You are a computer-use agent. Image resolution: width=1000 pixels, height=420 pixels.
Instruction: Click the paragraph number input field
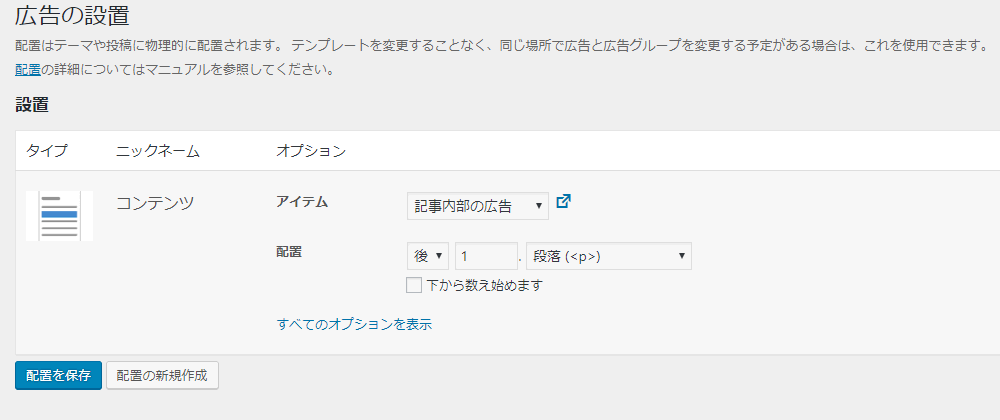486,256
